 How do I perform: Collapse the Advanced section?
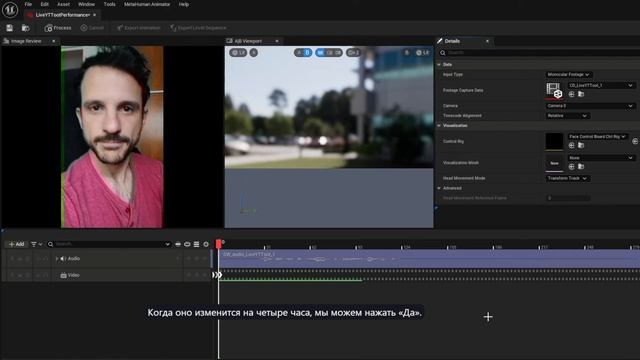point(439,188)
